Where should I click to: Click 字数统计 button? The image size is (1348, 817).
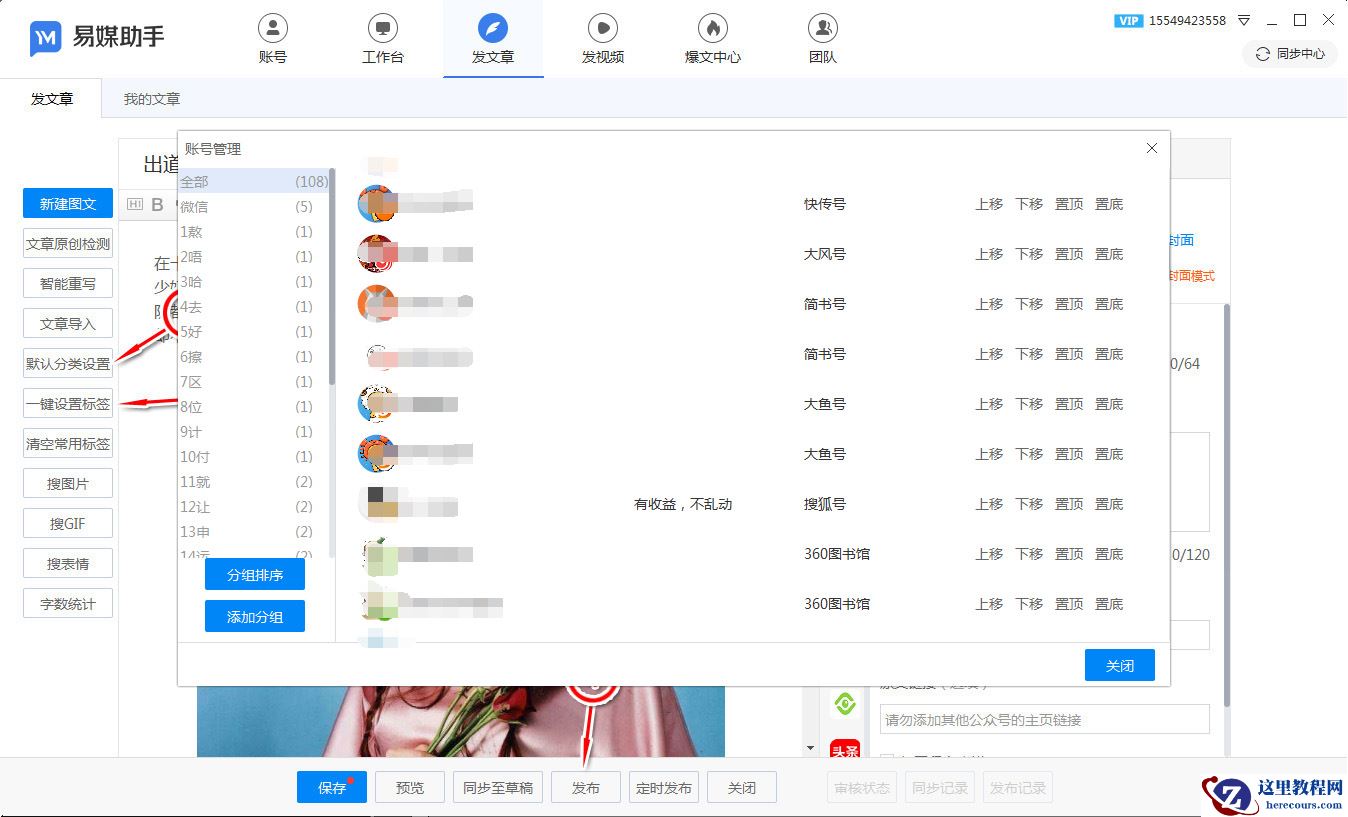click(68, 604)
